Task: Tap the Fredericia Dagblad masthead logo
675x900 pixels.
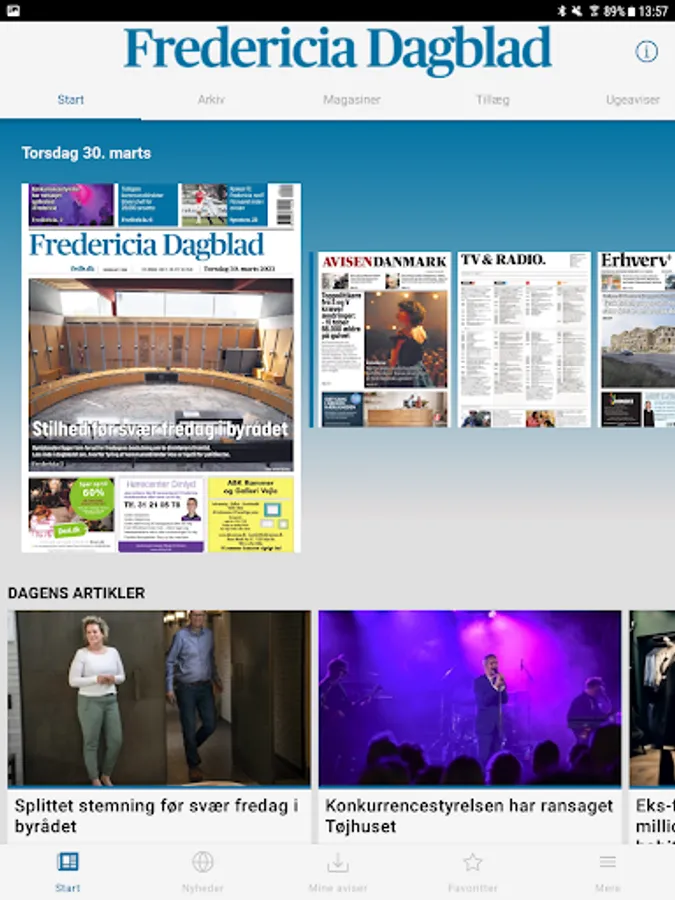Action: pos(338,51)
